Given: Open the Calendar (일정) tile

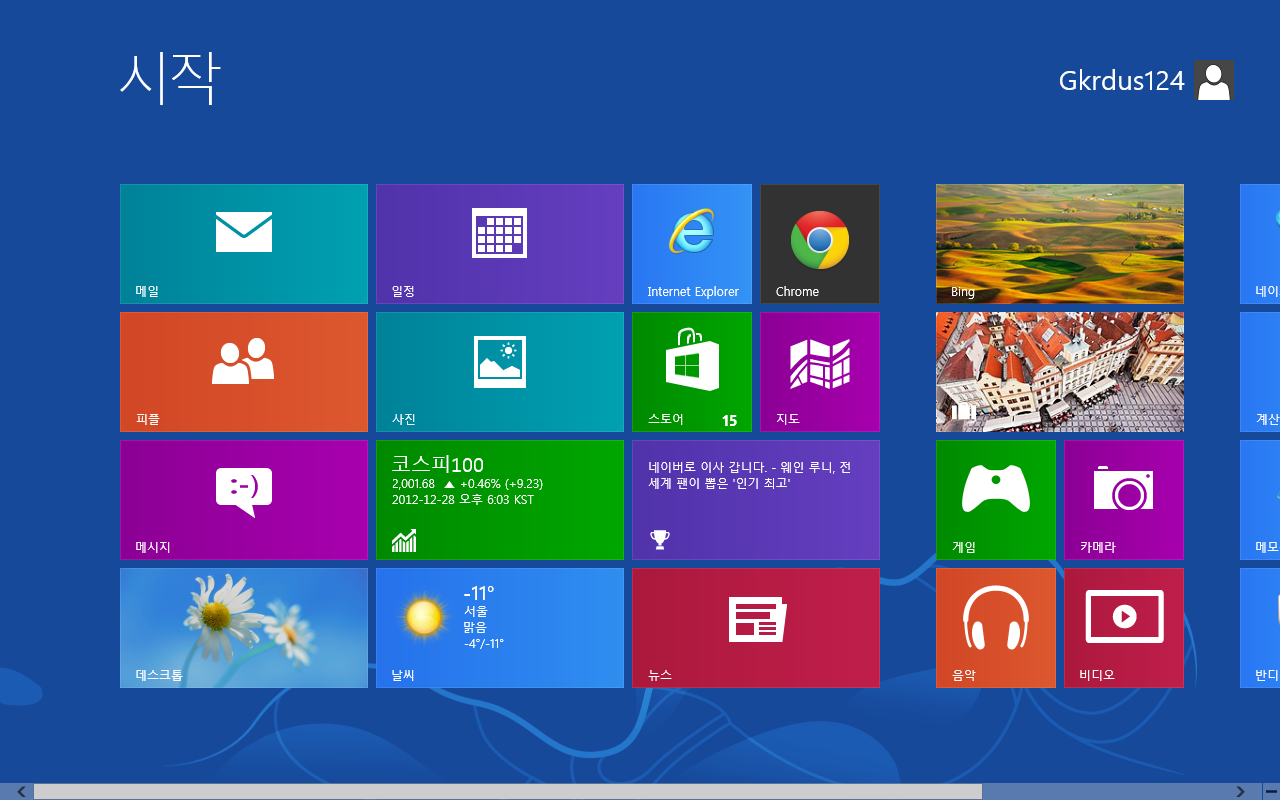Looking at the screenshot, I should point(500,243).
